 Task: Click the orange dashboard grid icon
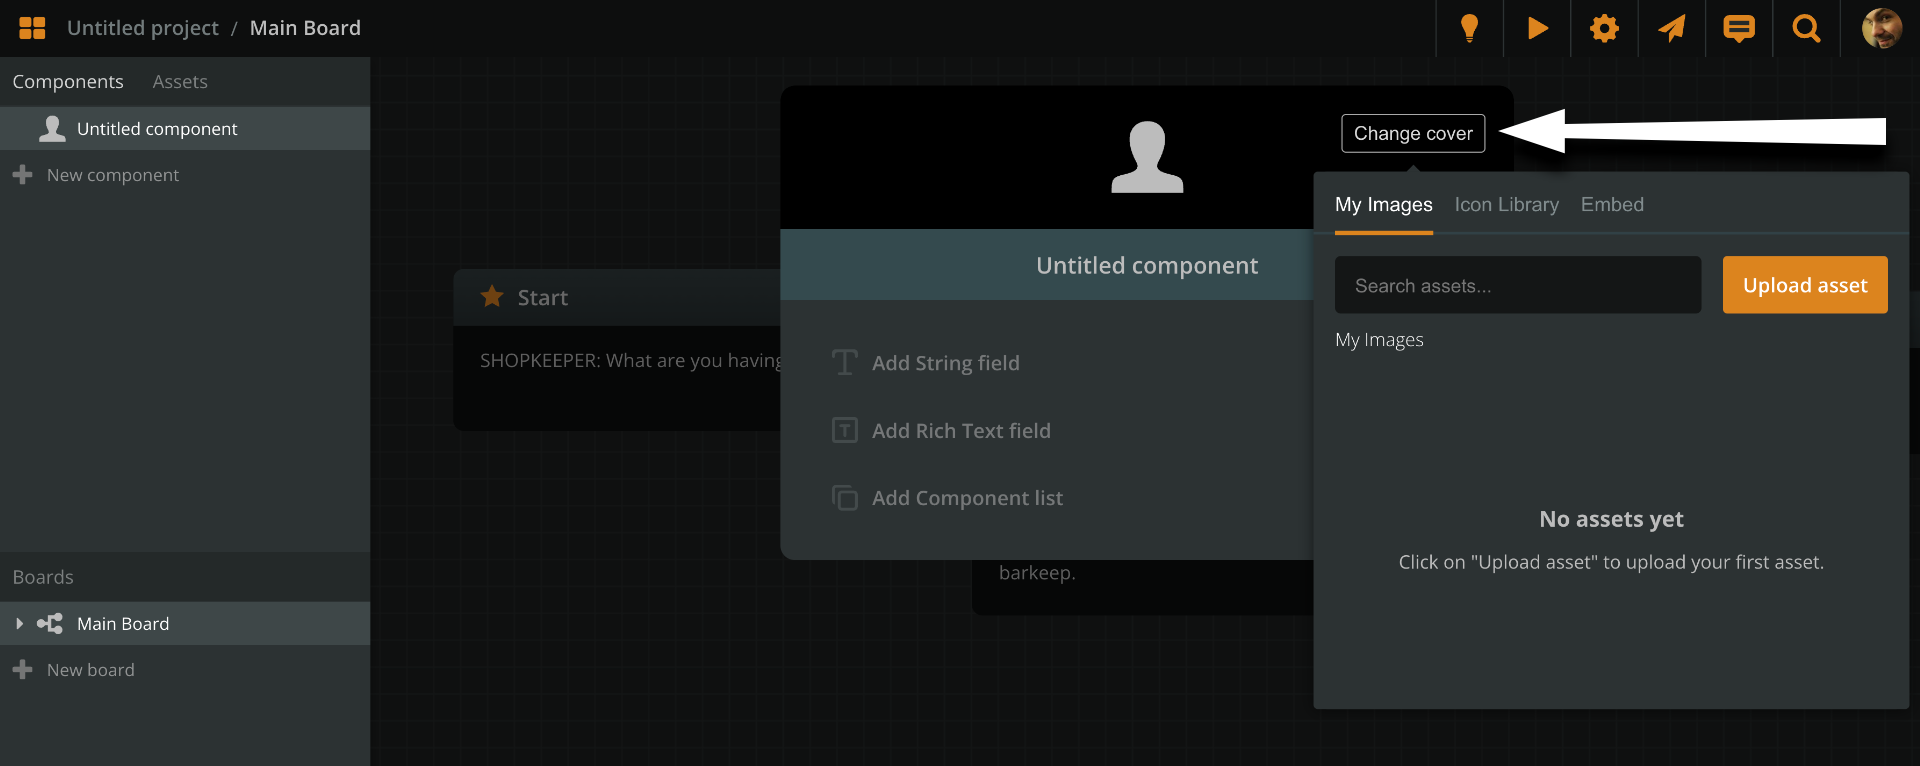pyautogui.click(x=32, y=28)
